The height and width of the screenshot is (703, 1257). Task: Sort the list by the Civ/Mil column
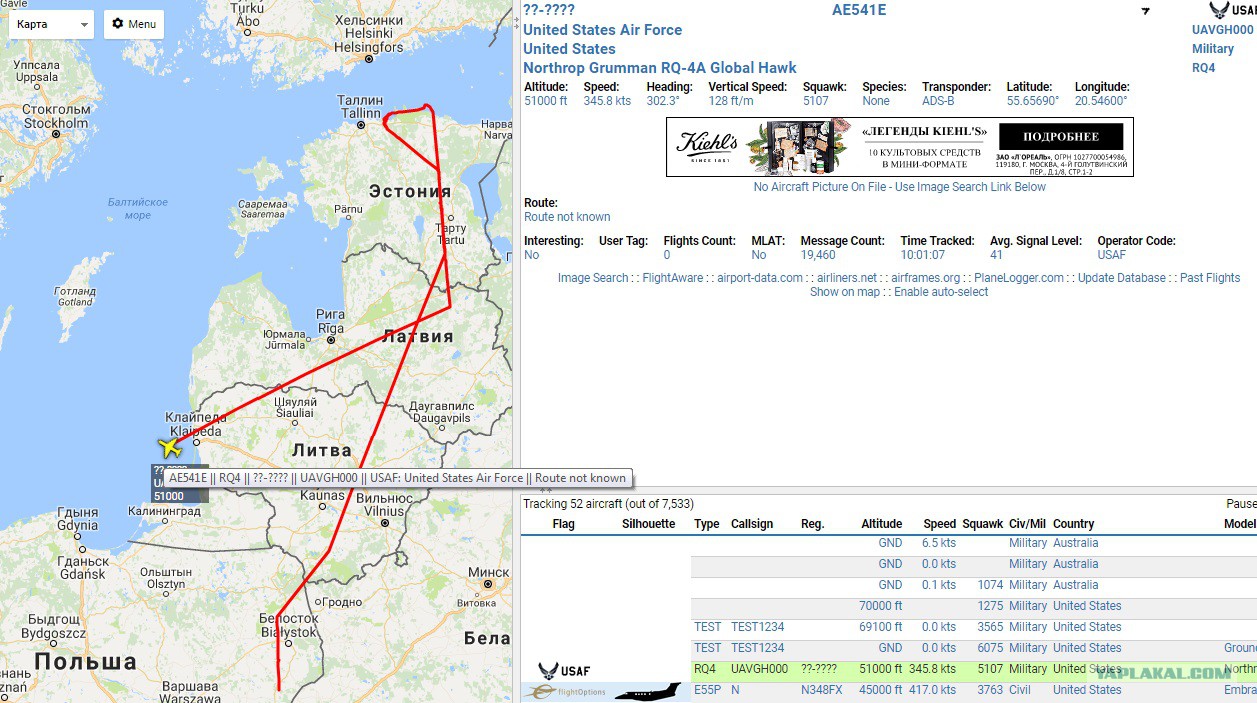[x=1029, y=524]
